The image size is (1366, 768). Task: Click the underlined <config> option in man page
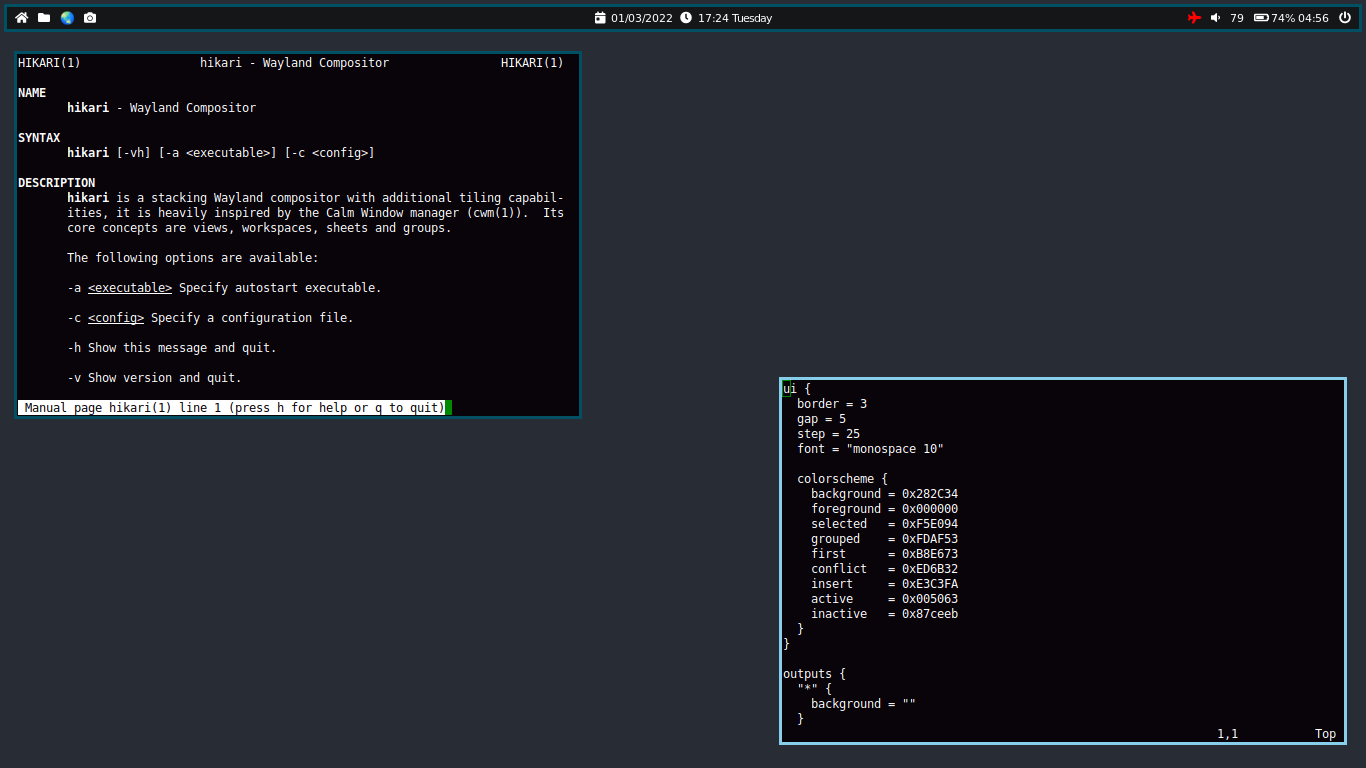pos(116,318)
